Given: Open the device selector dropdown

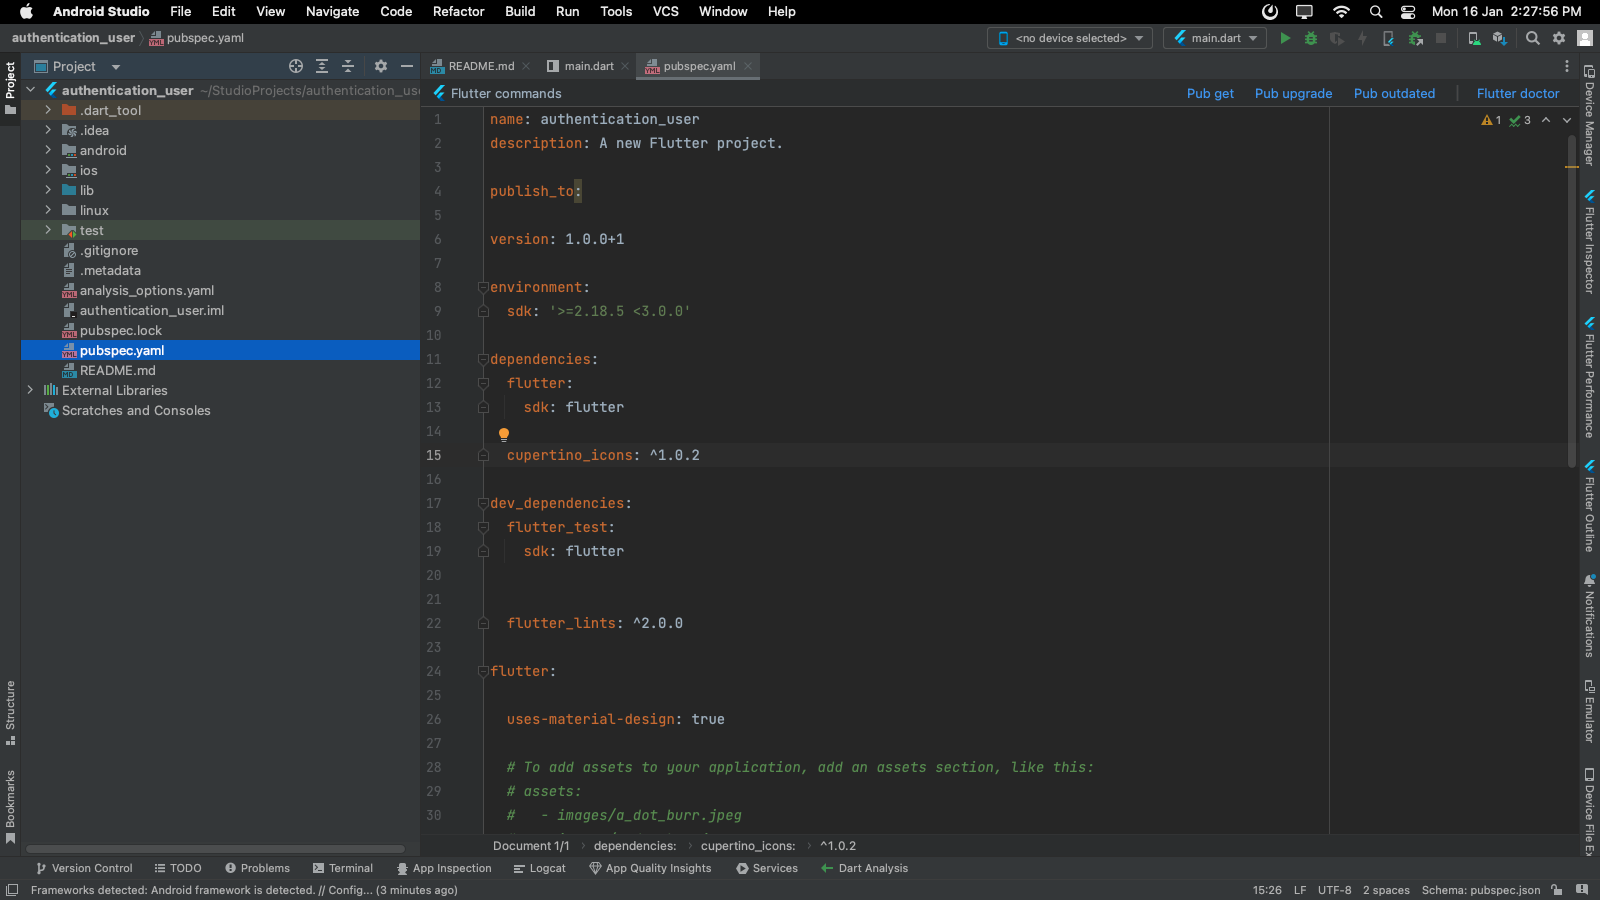Looking at the screenshot, I should tap(1070, 38).
